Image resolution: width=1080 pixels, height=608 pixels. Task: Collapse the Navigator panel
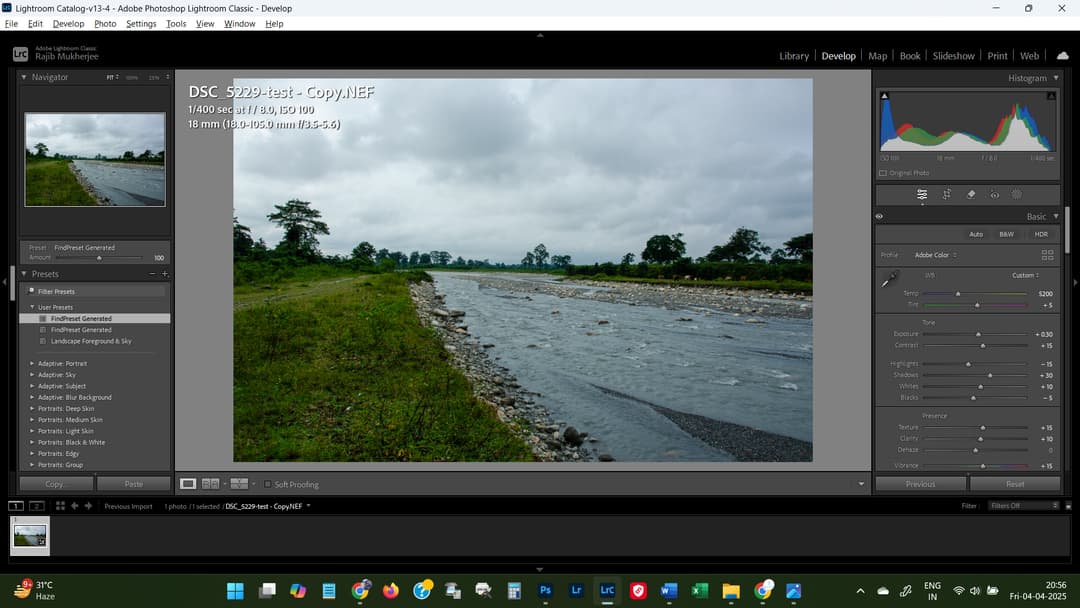click(x=24, y=77)
